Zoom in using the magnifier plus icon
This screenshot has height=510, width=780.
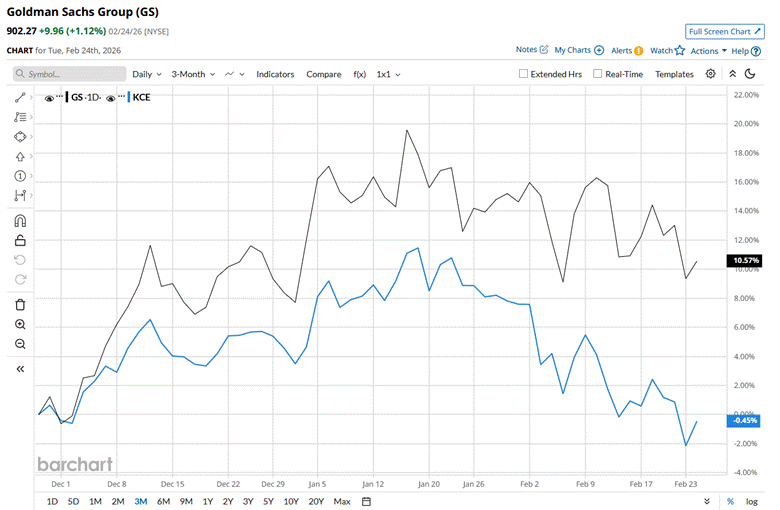[20, 325]
